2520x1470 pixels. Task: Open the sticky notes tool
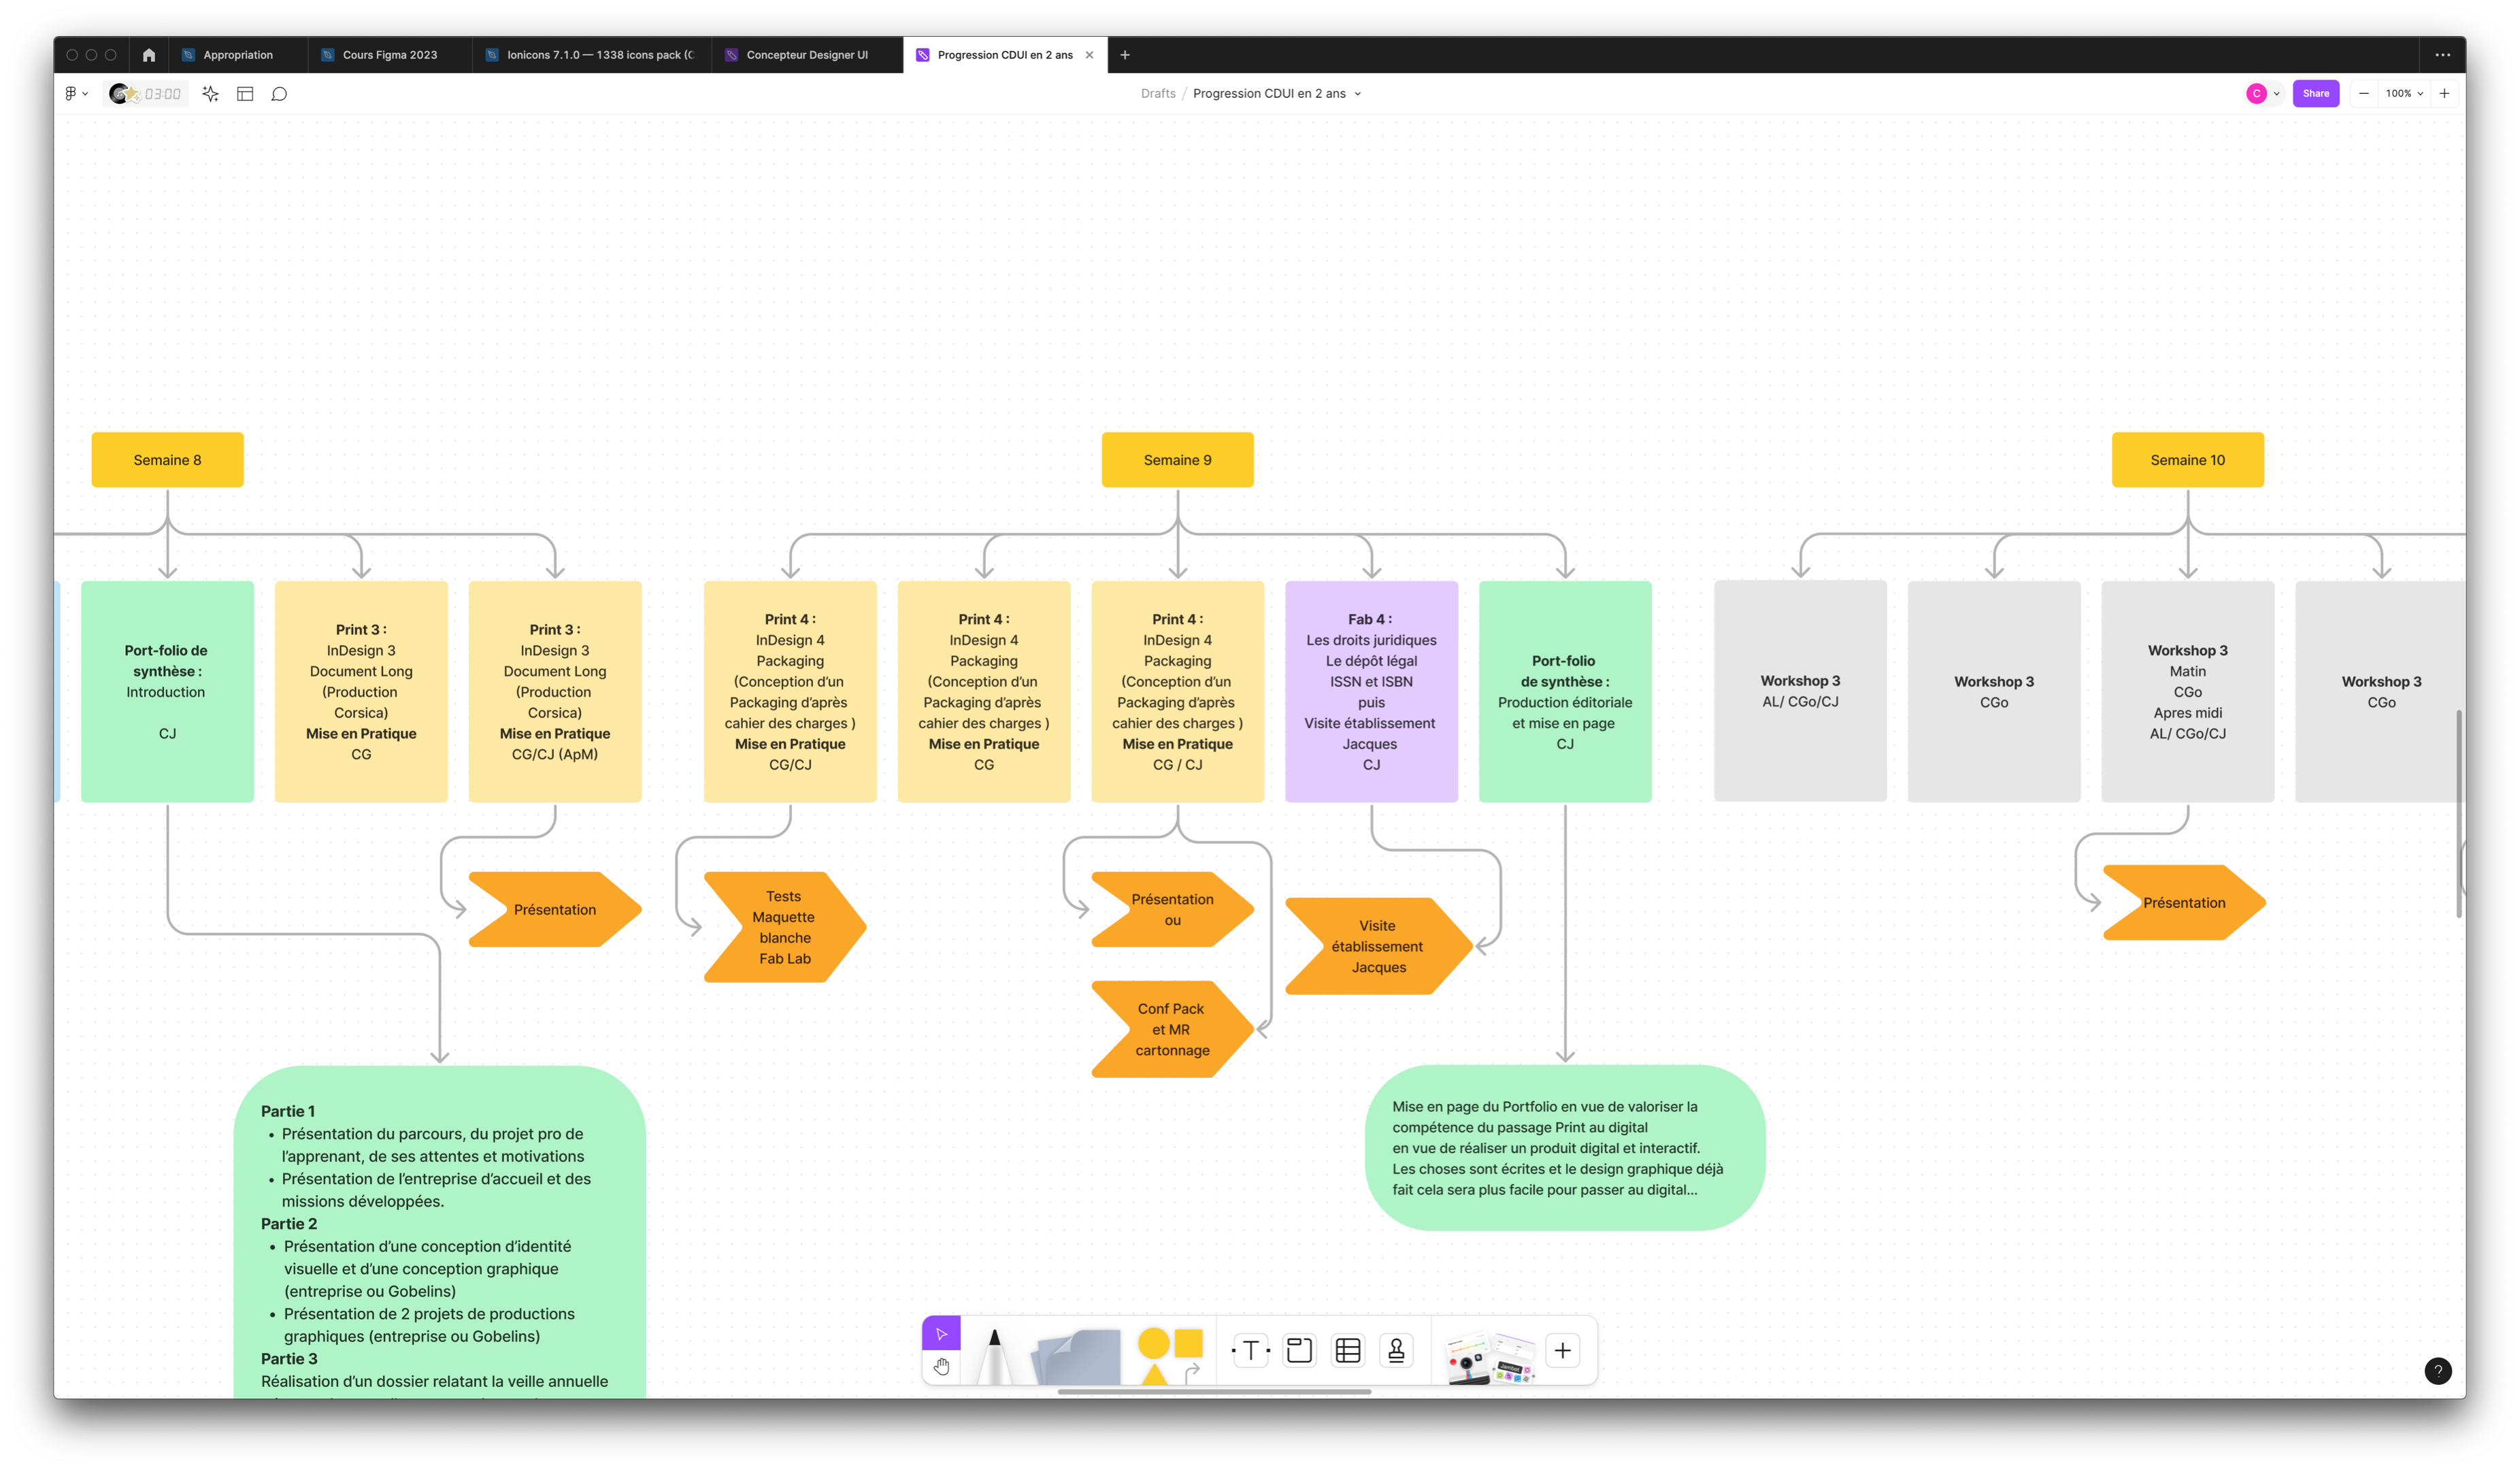point(1077,1357)
